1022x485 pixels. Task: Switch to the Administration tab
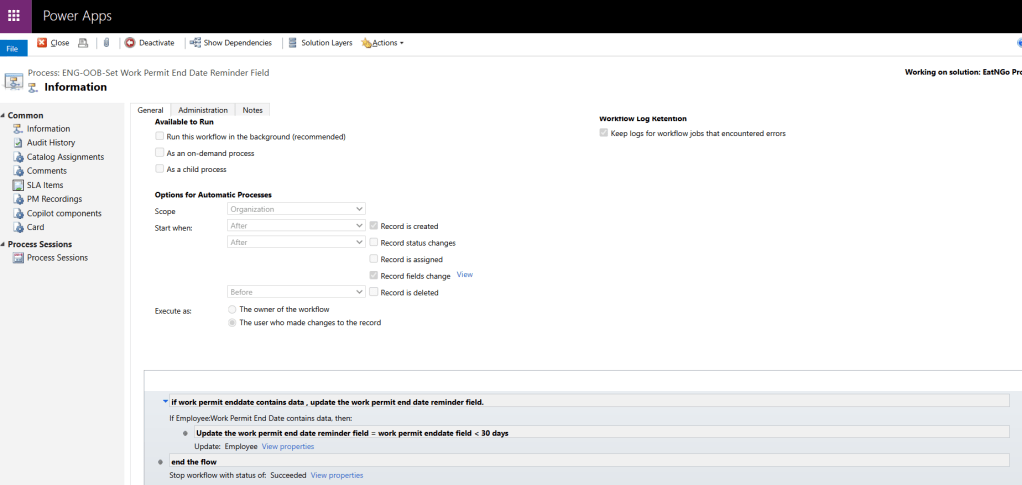click(203, 110)
